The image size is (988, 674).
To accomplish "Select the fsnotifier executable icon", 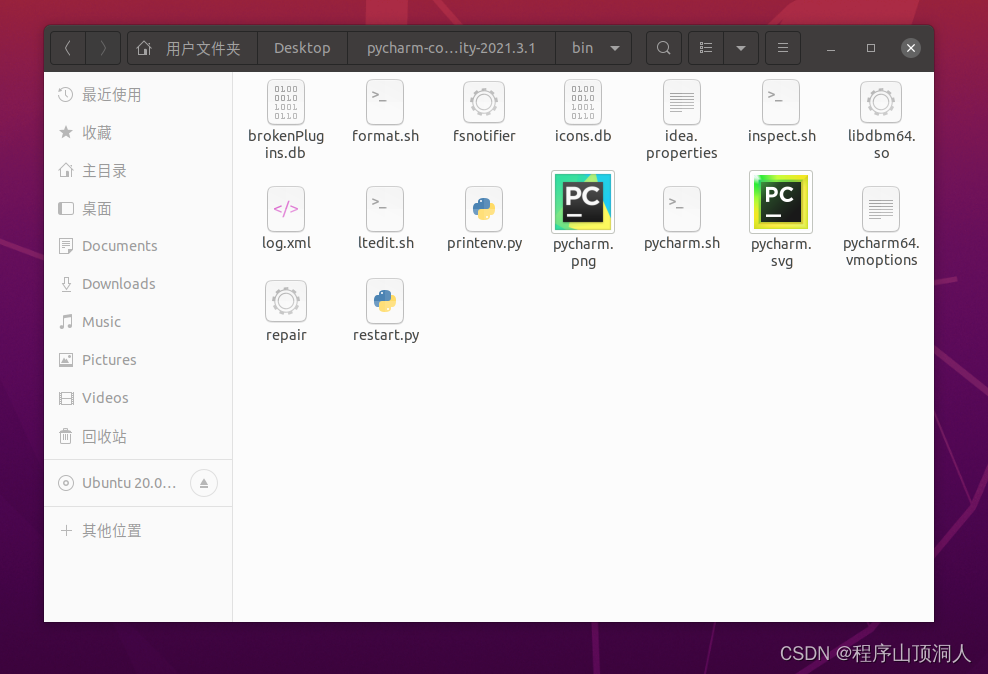I will point(484,101).
